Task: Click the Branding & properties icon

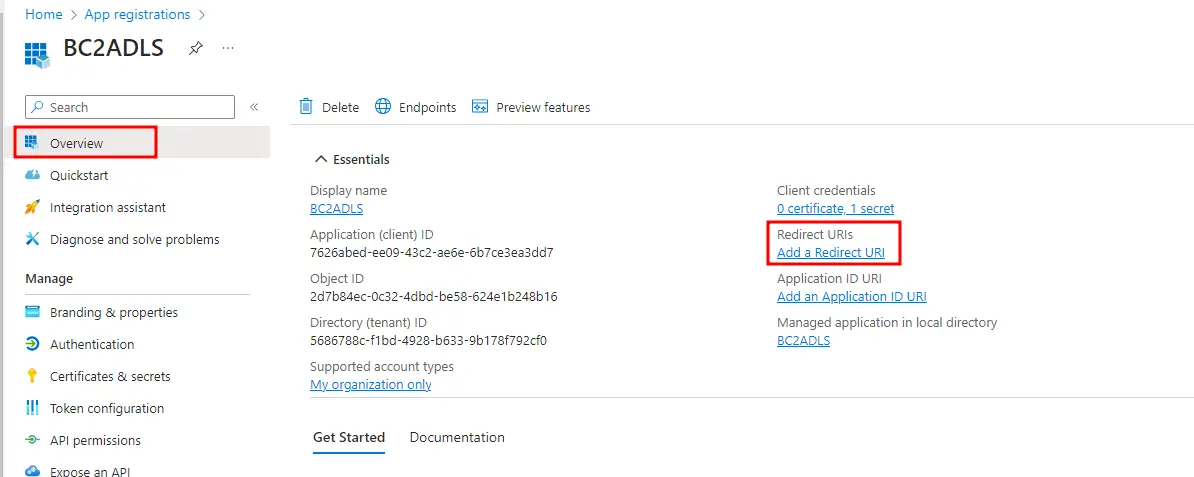Action: [32, 312]
